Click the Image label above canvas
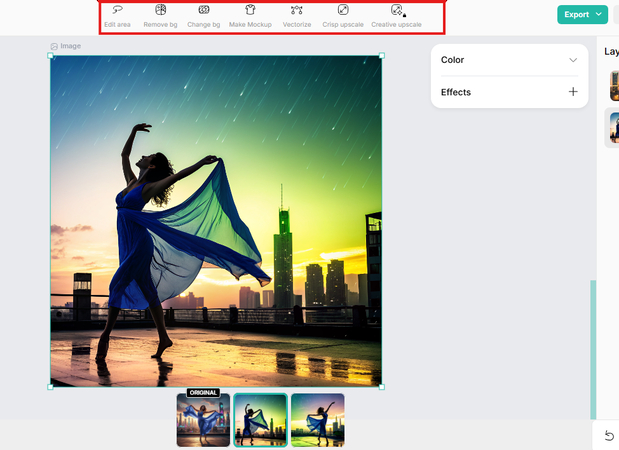Viewport: 619px width, 450px height. click(66, 46)
